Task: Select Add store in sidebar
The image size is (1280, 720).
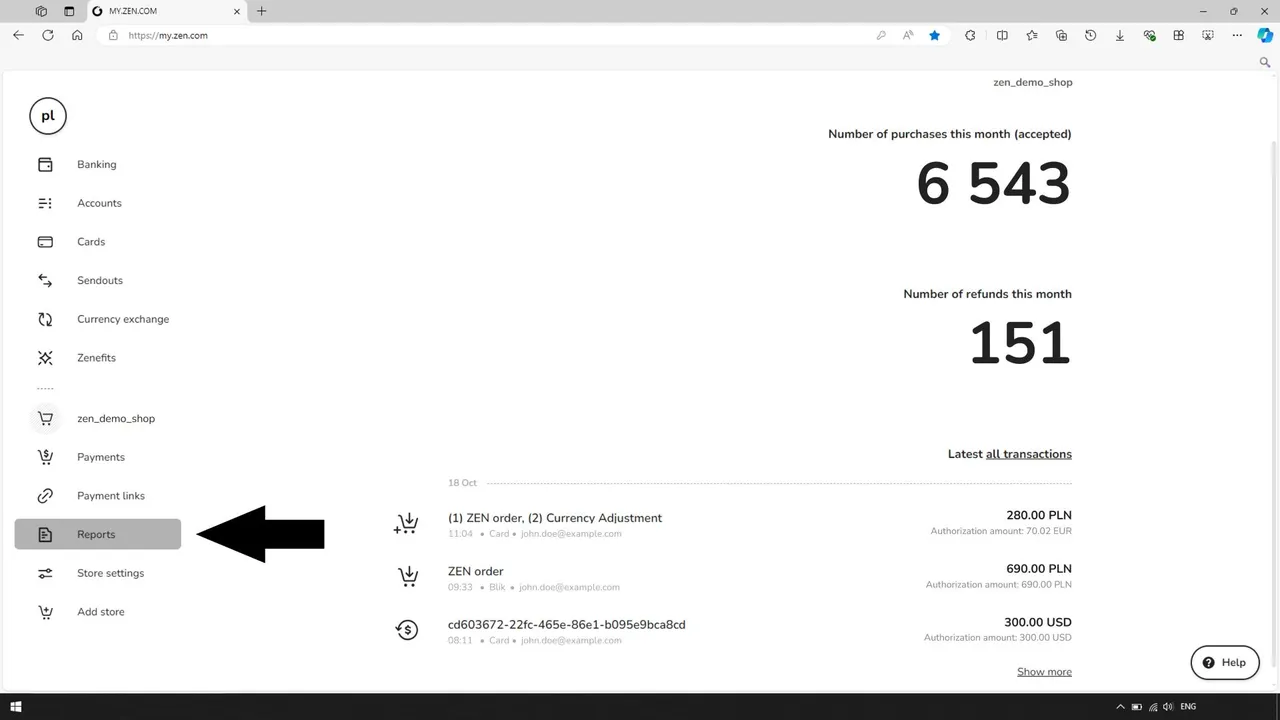Action: point(101,612)
